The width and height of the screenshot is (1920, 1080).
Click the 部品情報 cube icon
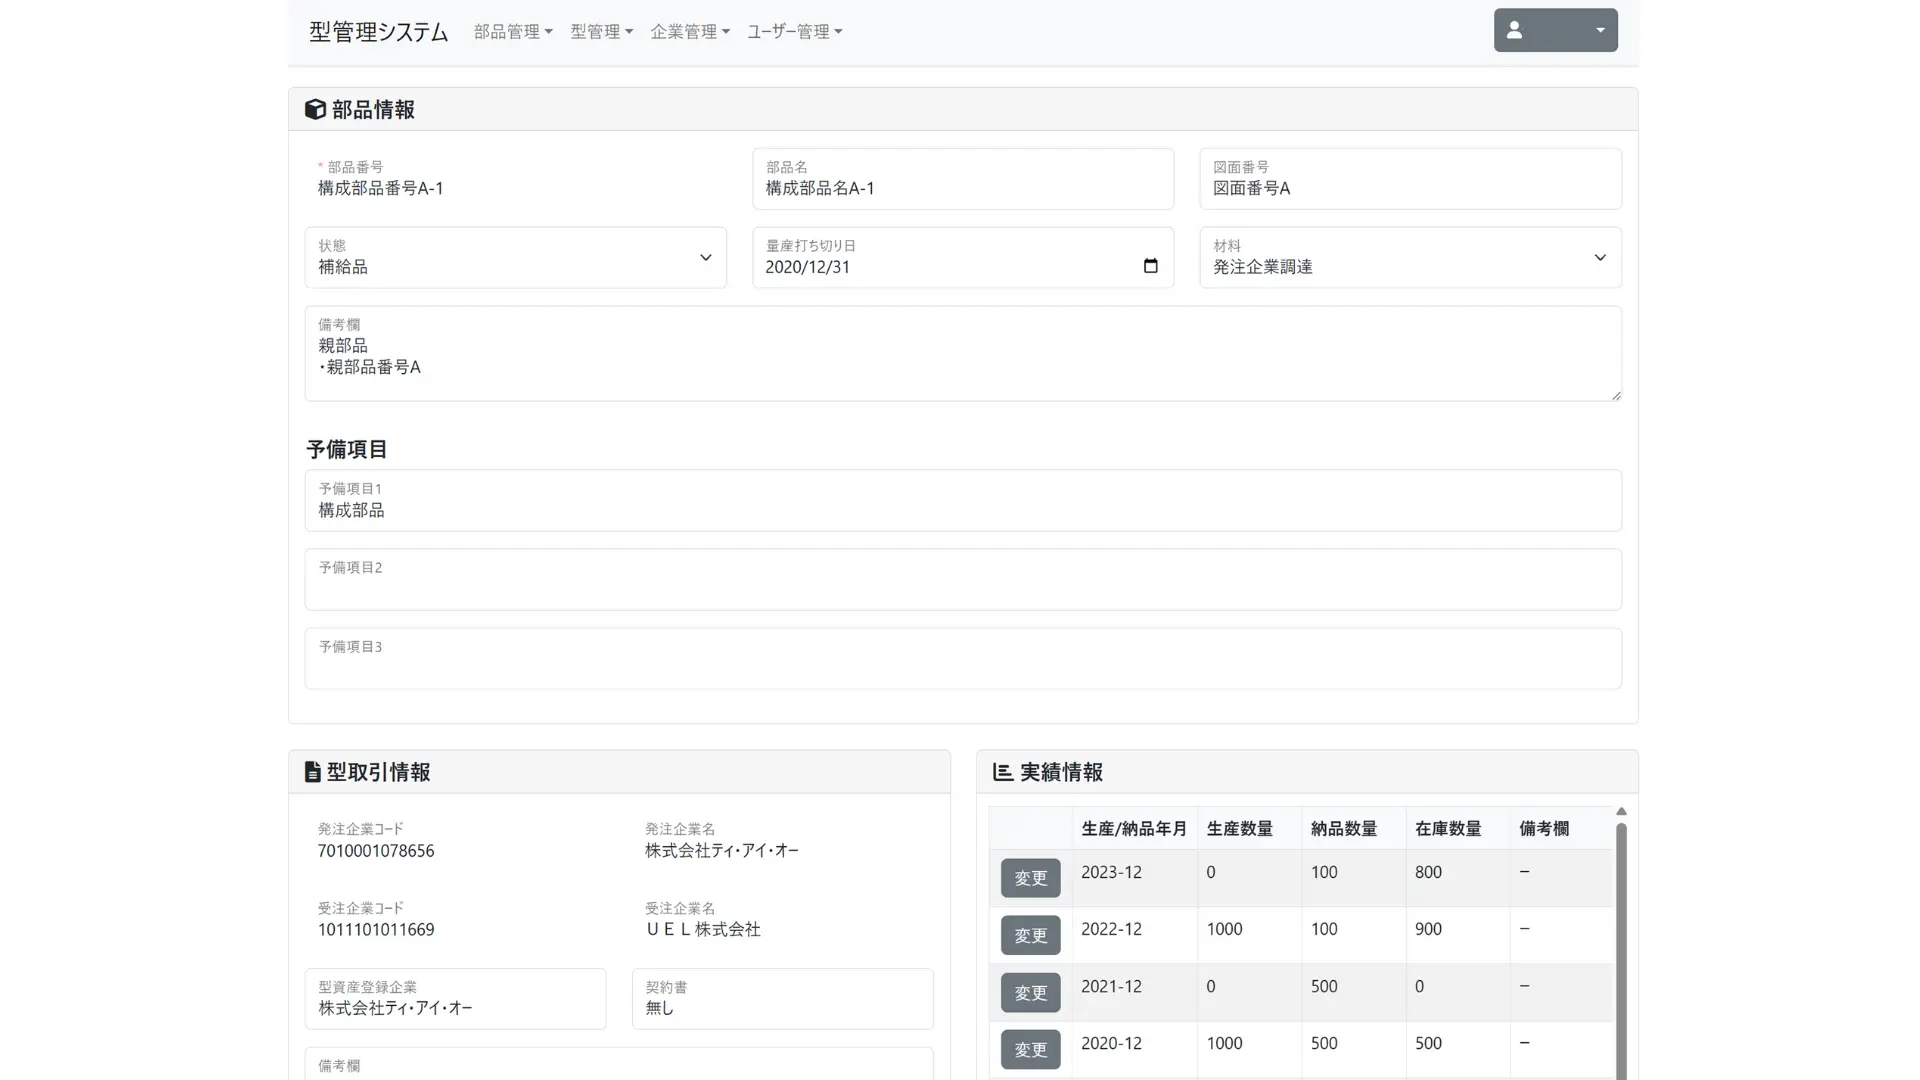(x=316, y=109)
